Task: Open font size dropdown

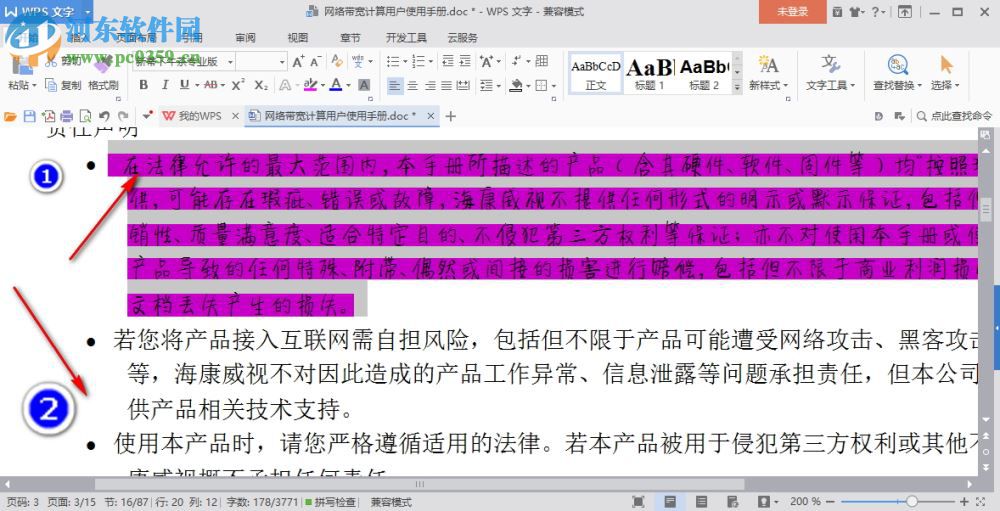Action: (x=282, y=61)
